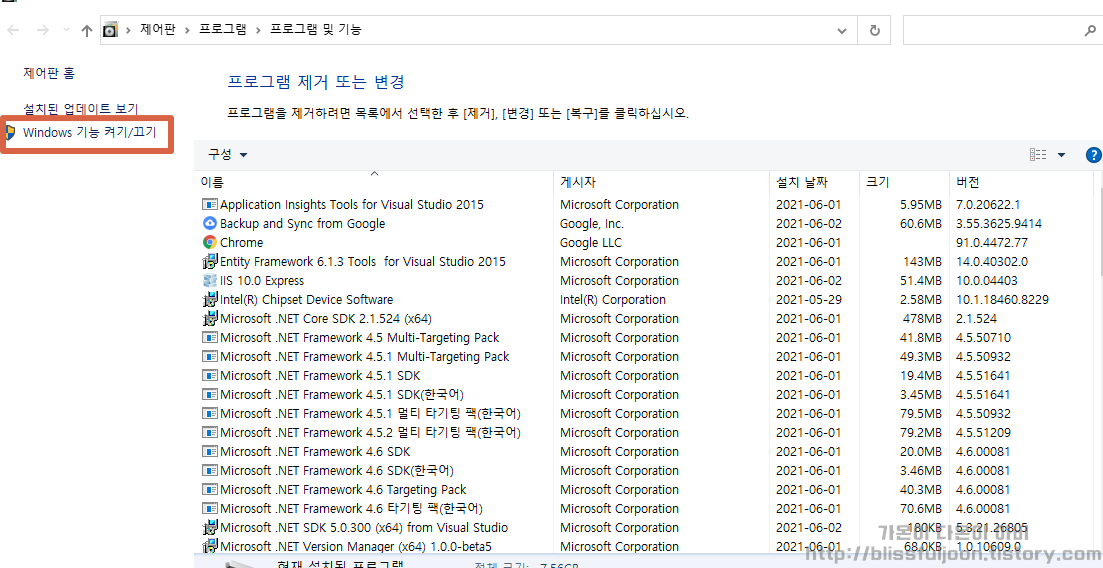The height and width of the screenshot is (568, 1103).
Task: Expand the chevron before 제어판 breadcrumb
Action: point(129,30)
